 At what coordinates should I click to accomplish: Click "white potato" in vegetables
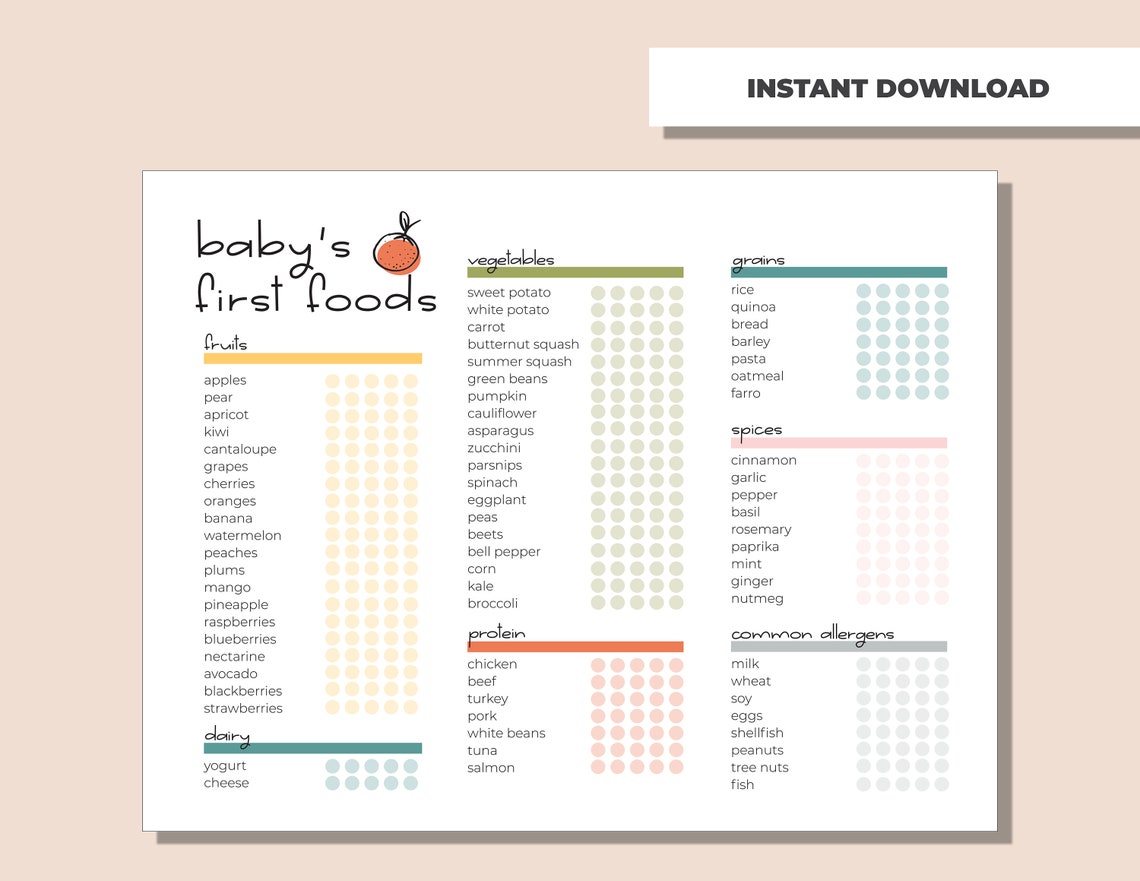click(508, 310)
